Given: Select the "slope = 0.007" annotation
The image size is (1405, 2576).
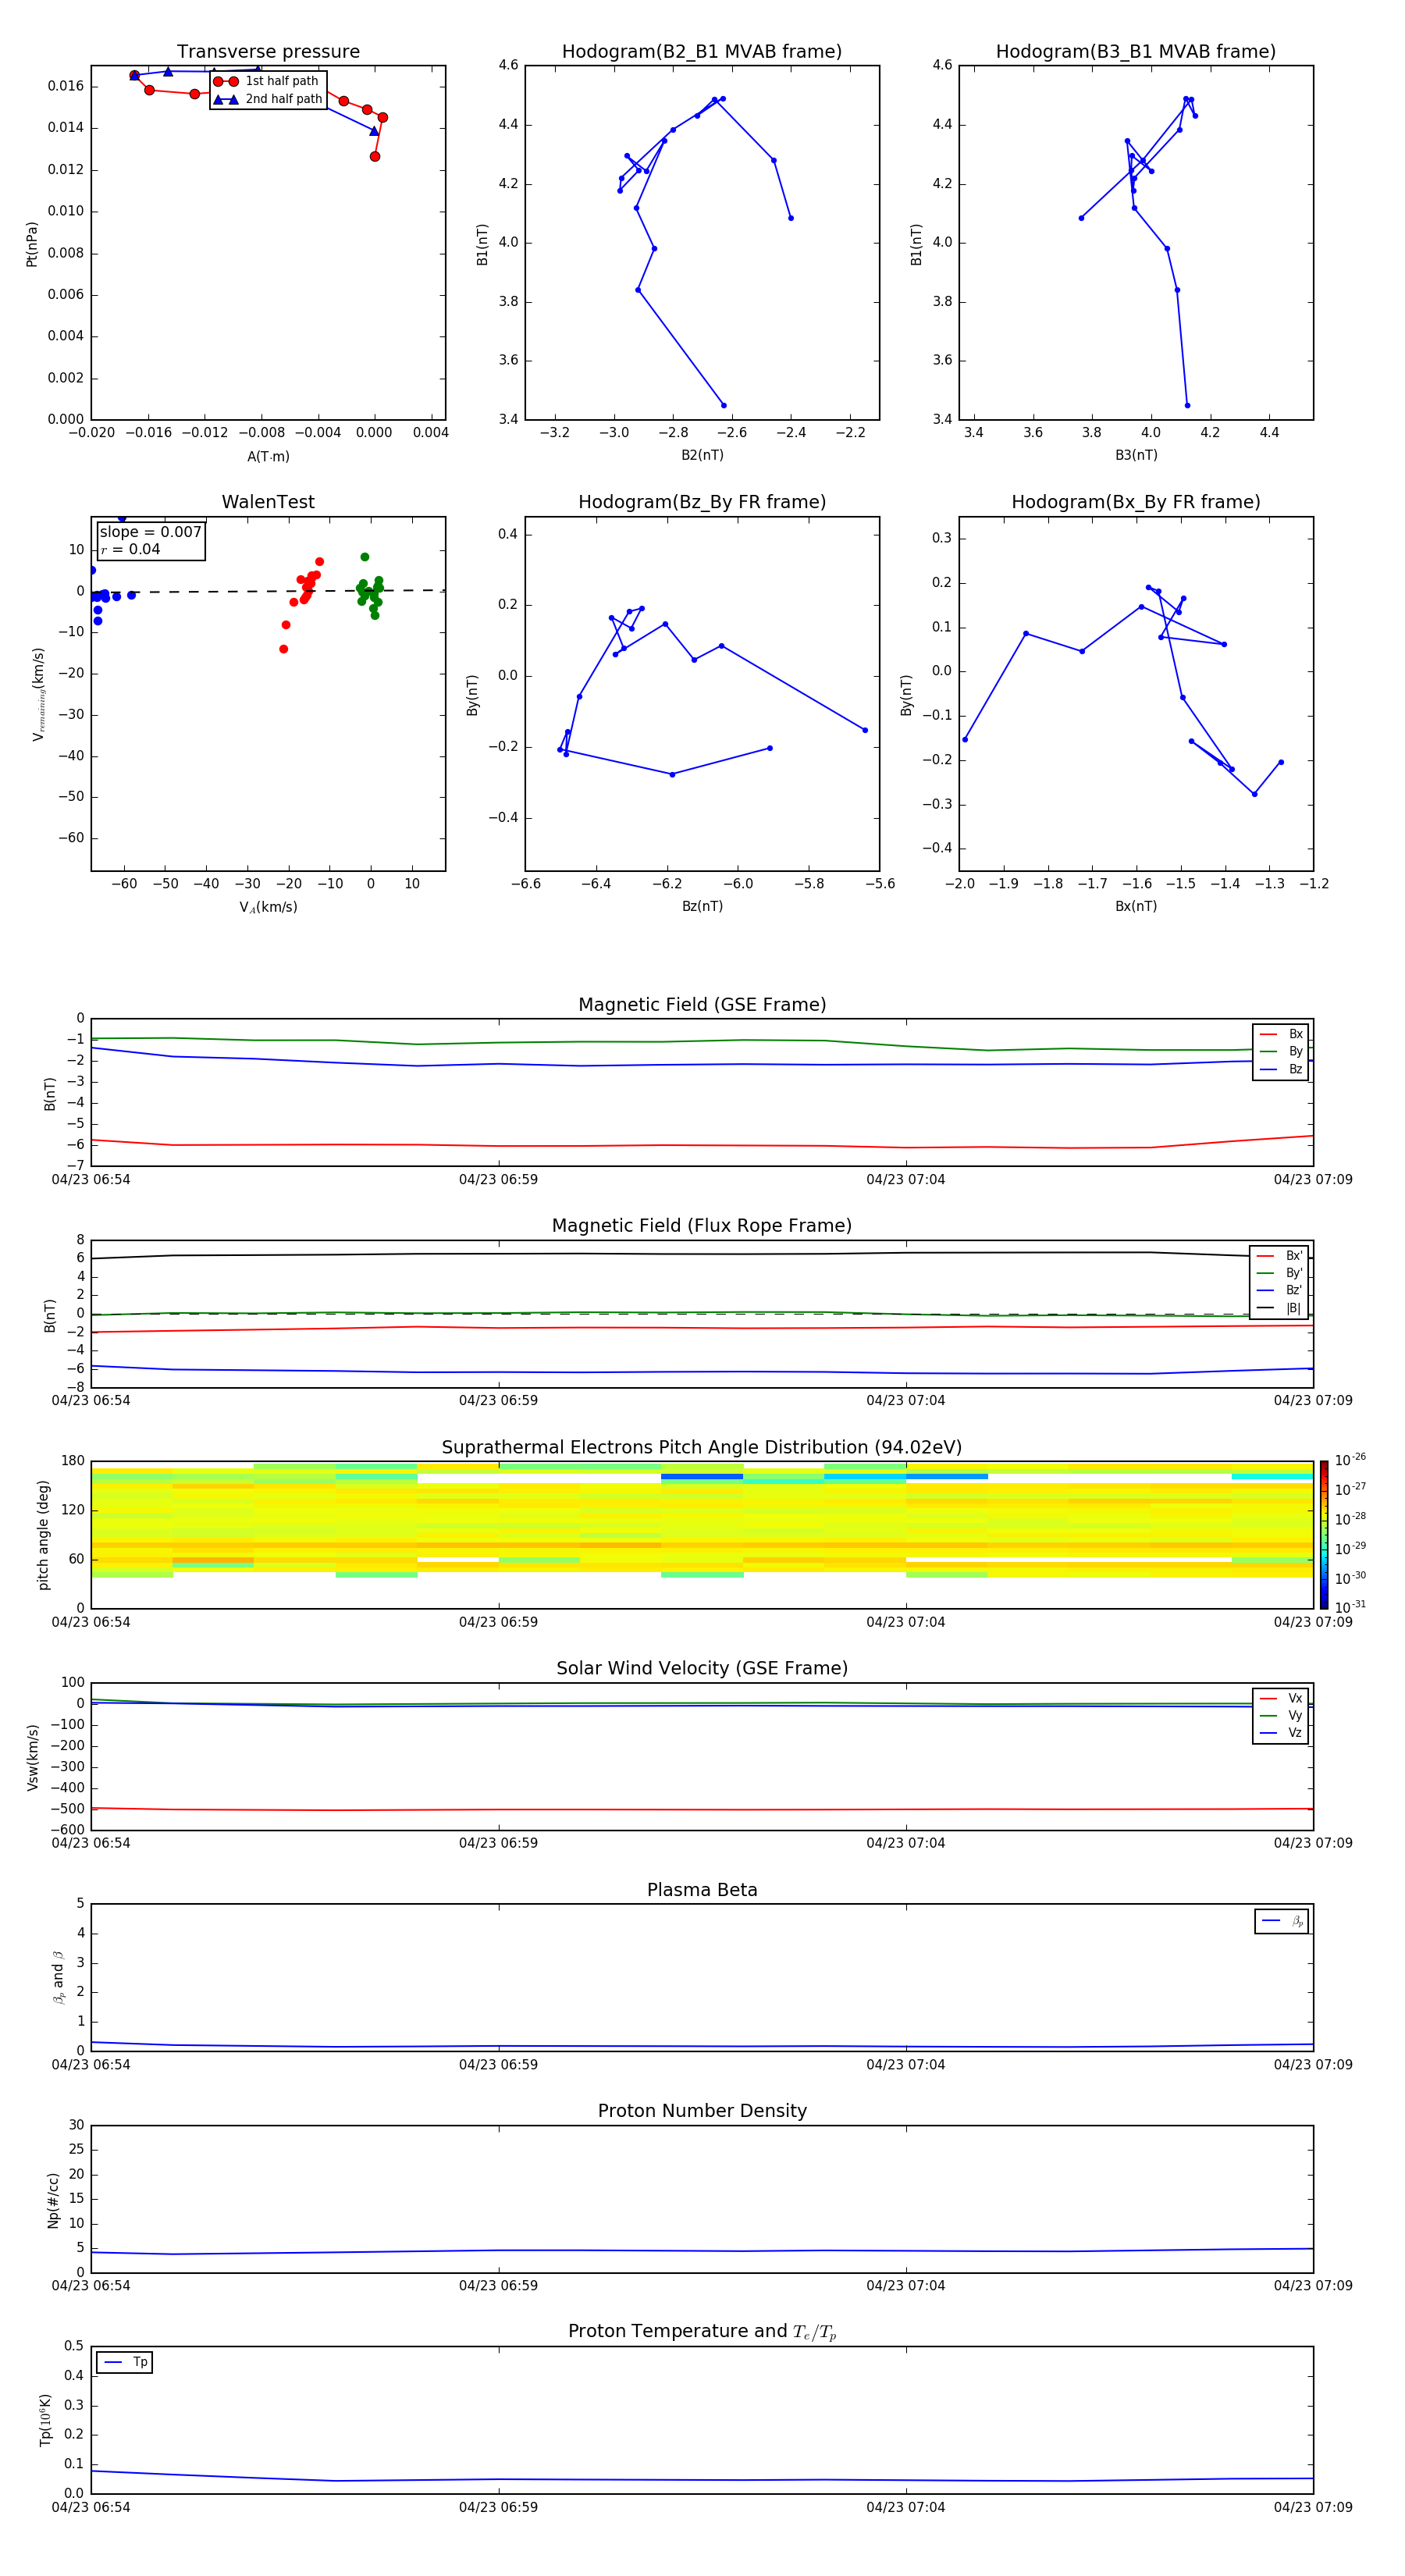Looking at the screenshot, I should point(151,532).
